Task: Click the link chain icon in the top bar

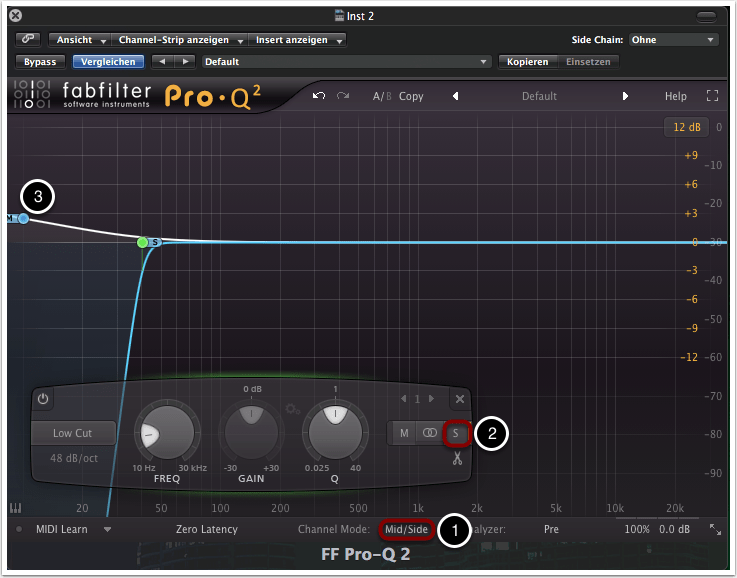Action: point(29,40)
